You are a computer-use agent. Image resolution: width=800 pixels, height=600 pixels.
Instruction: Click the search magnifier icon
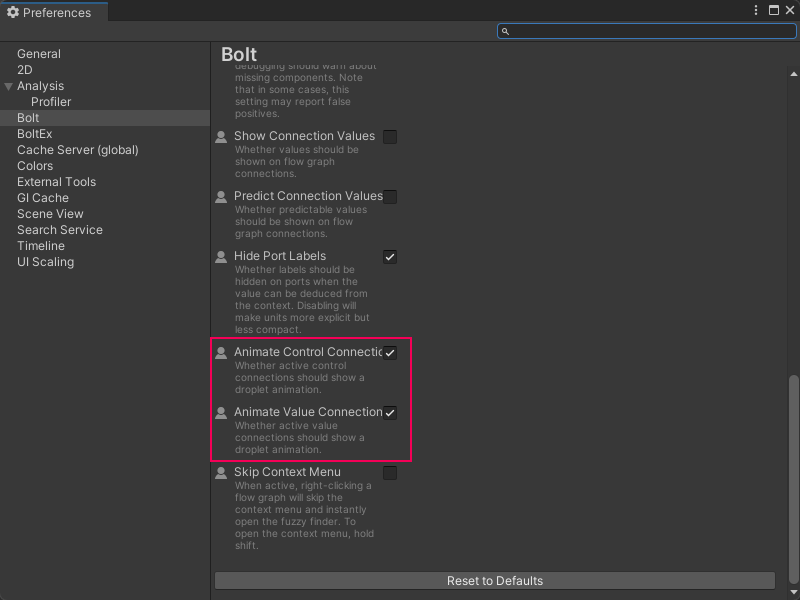(x=506, y=32)
